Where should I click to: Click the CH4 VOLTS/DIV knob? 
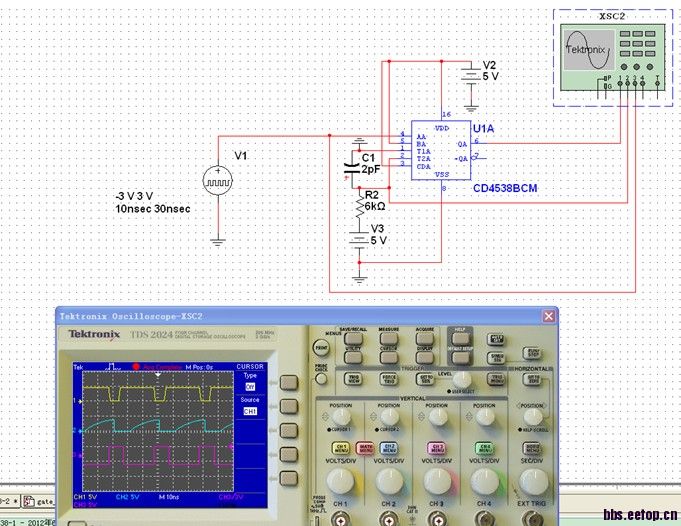pos(485,481)
